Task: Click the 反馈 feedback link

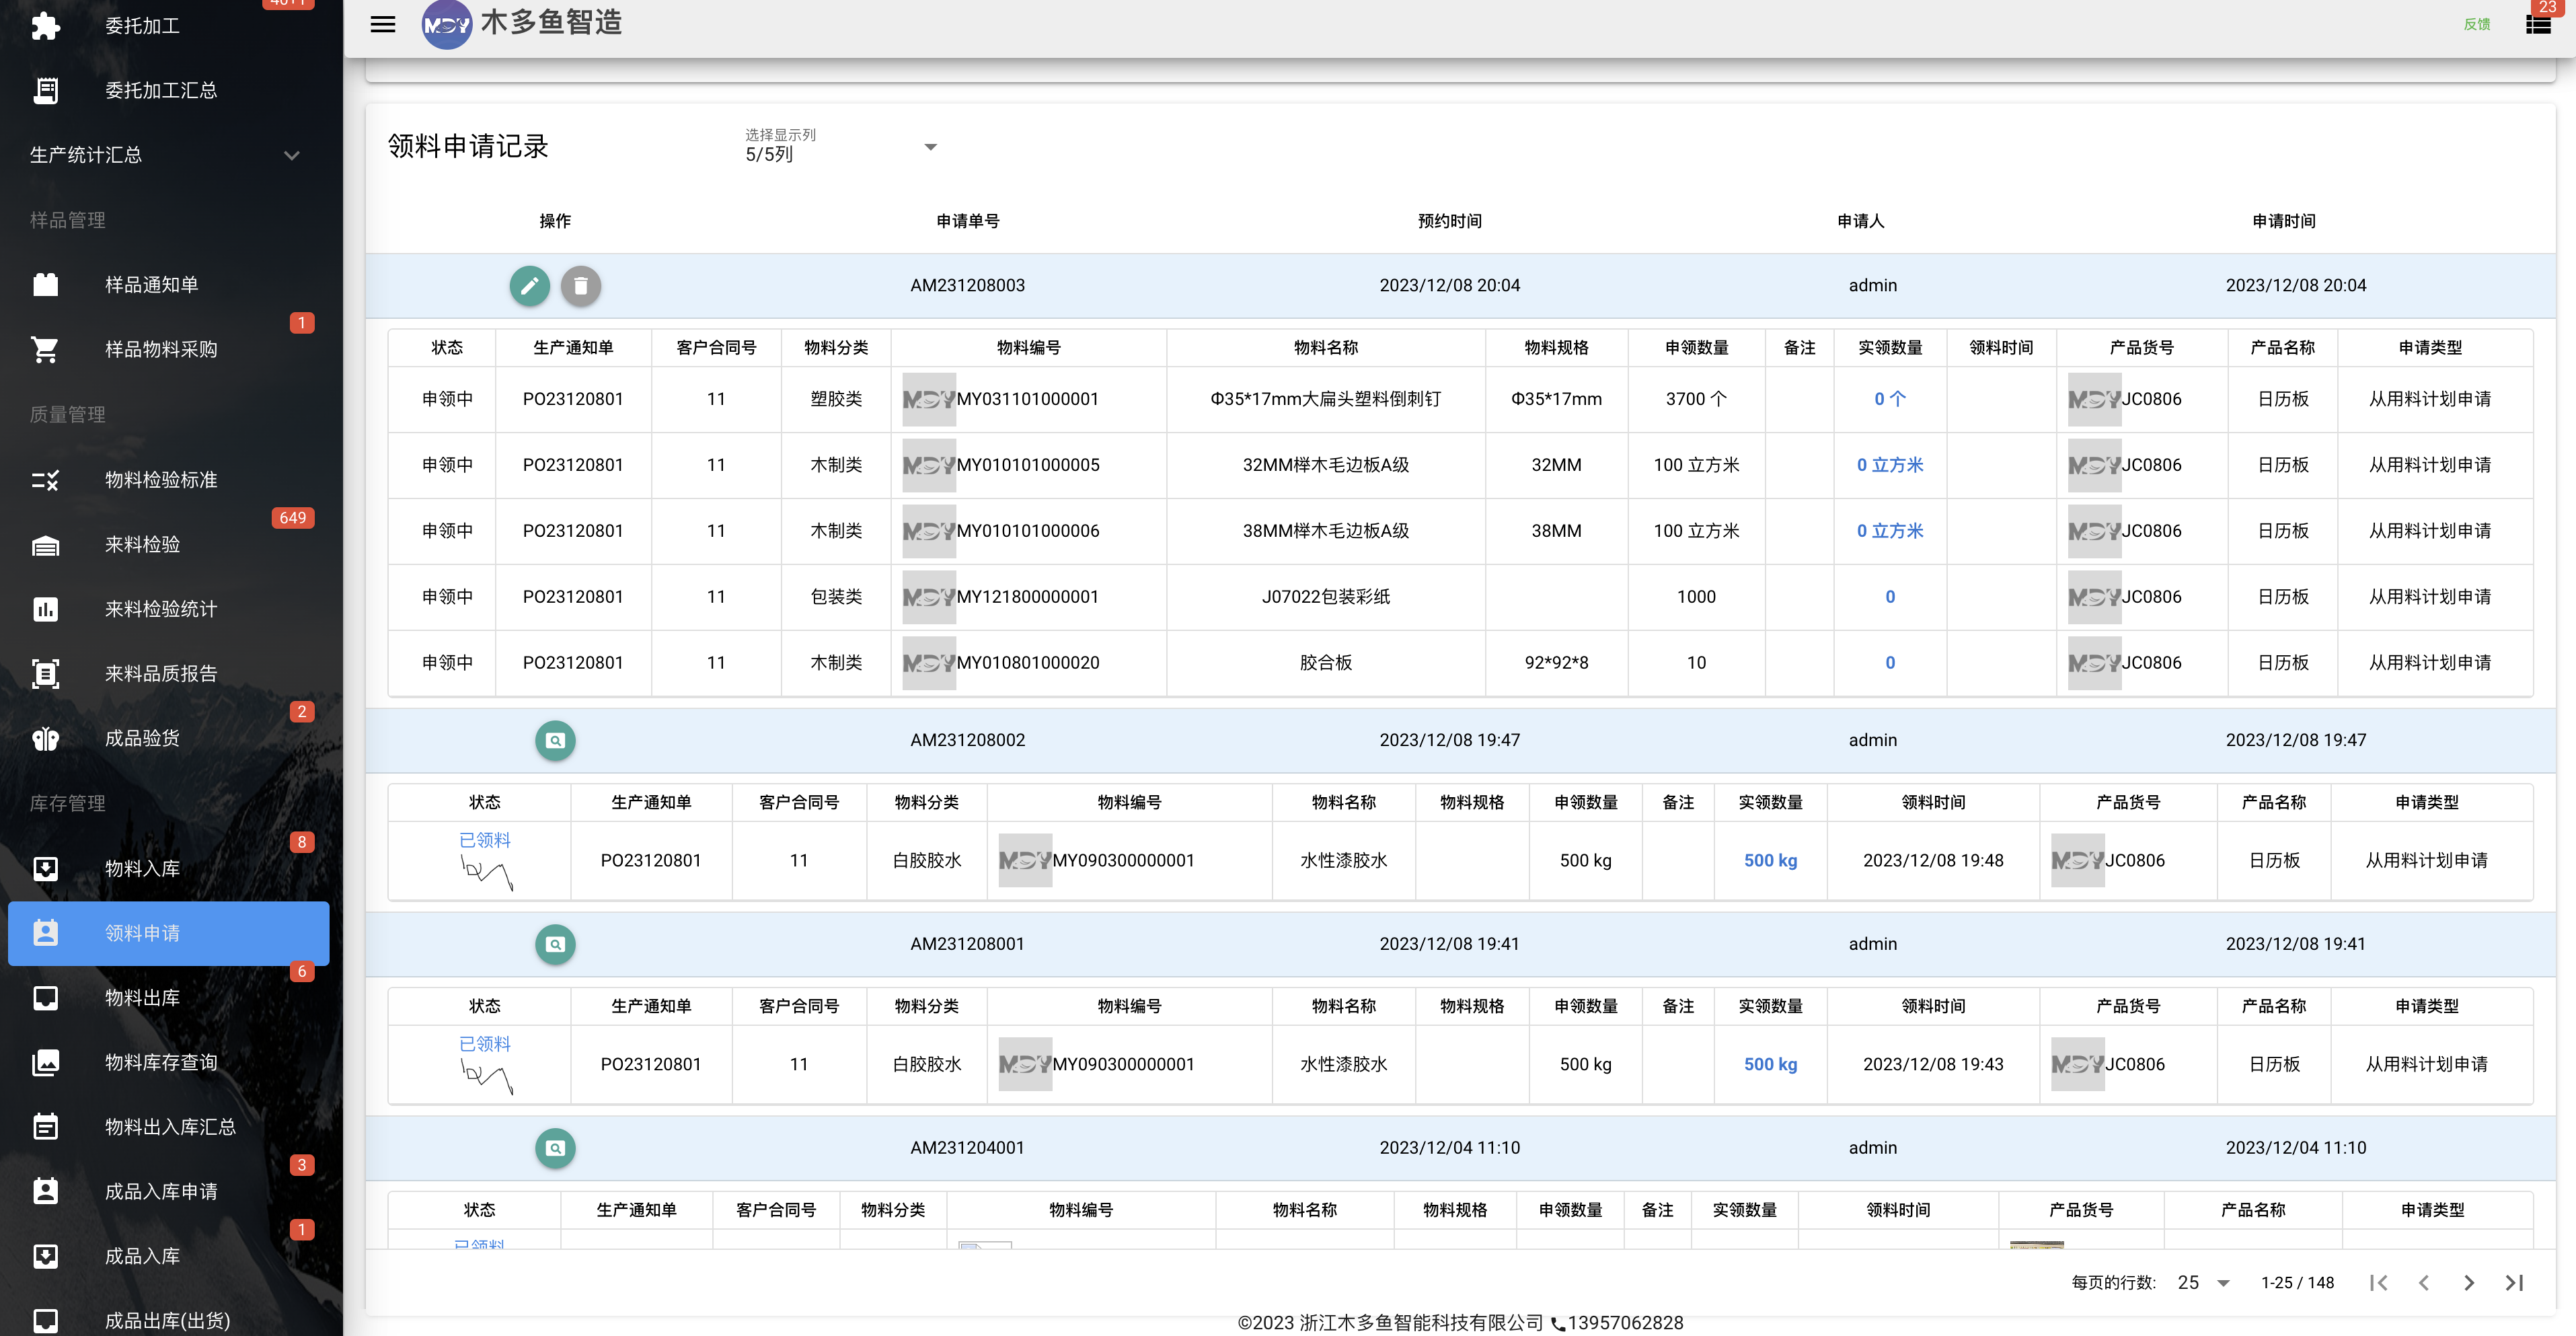Action: point(2476,24)
